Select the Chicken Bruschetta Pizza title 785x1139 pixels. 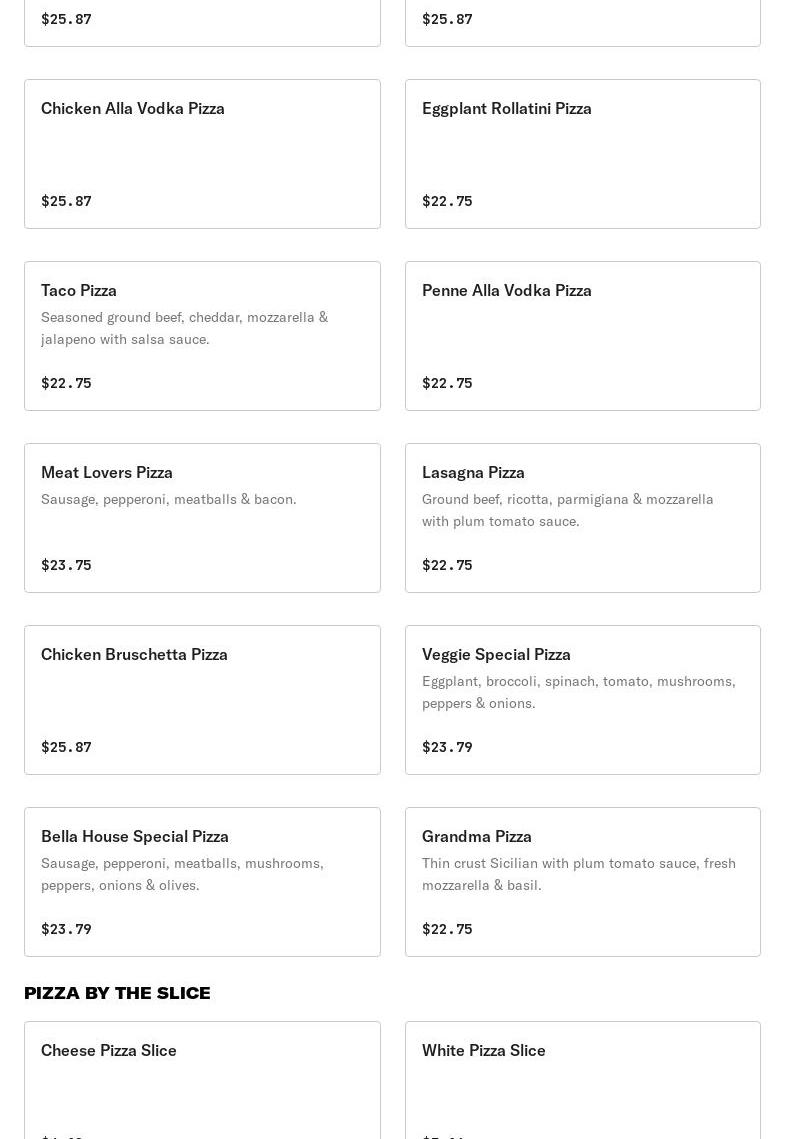click(x=134, y=654)
